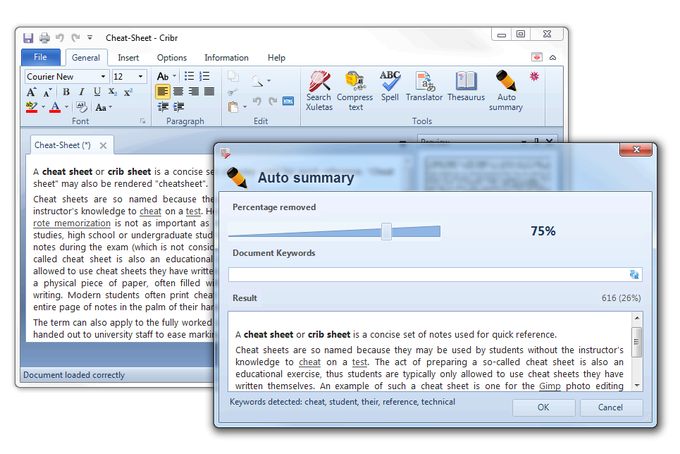Image resolution: width=680 pixels, height=454 pixels.
Task: Open the Thesaurus tool
Action: 466,86
